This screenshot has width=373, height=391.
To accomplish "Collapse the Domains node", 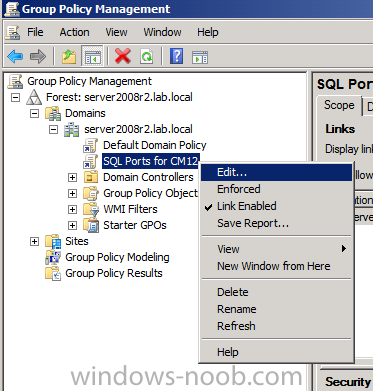I will (34, 113).
